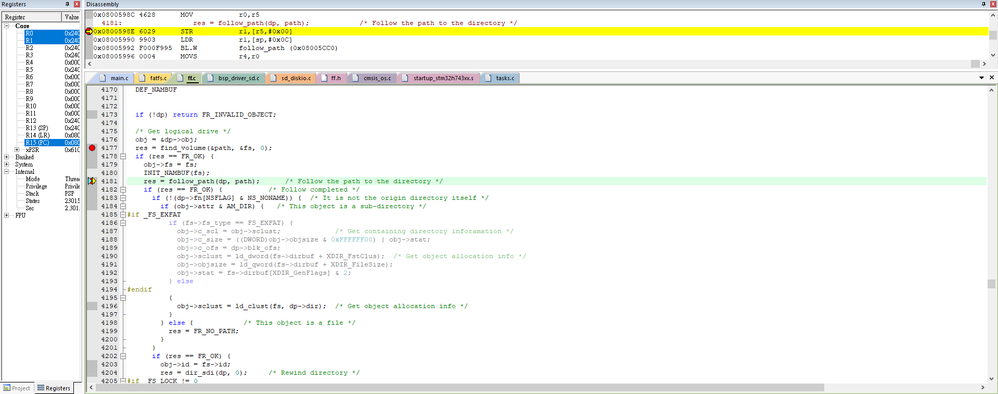Expand the Banked register group

point(7,157)
